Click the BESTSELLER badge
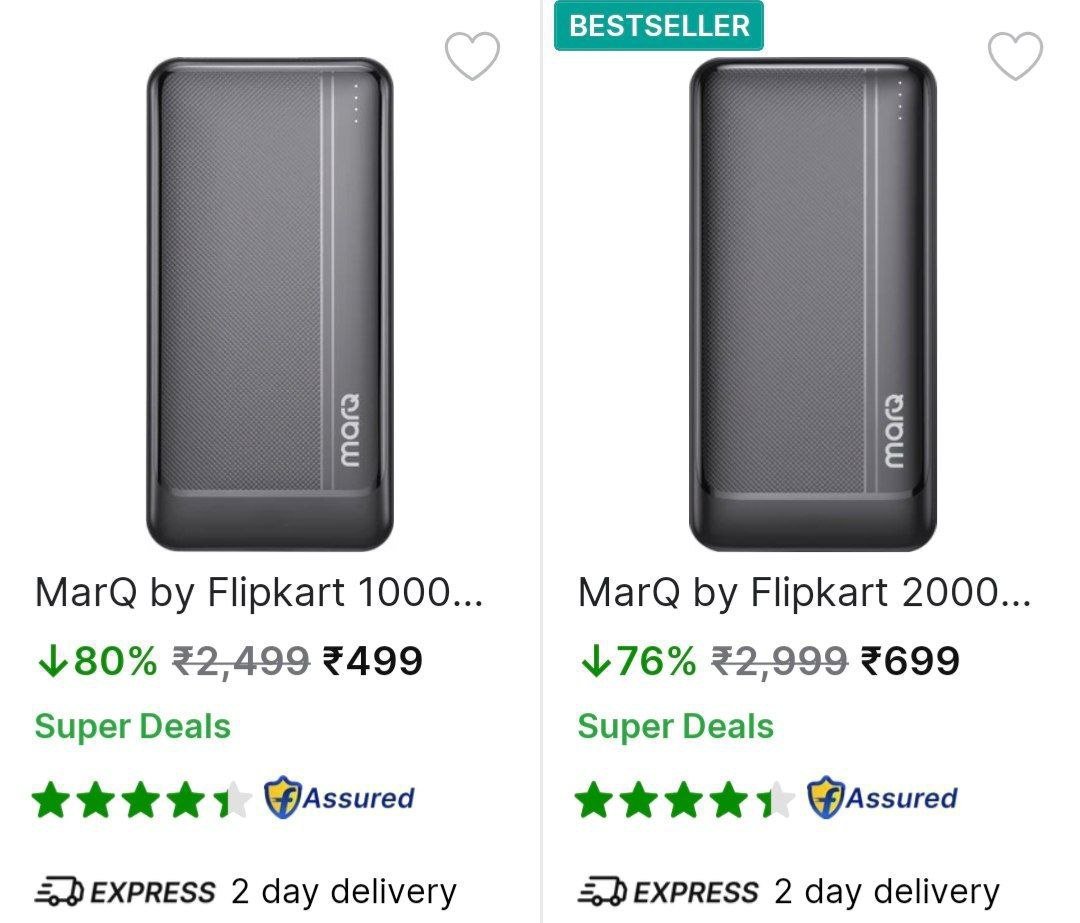The image size is (1080, 923). point(659,26)
